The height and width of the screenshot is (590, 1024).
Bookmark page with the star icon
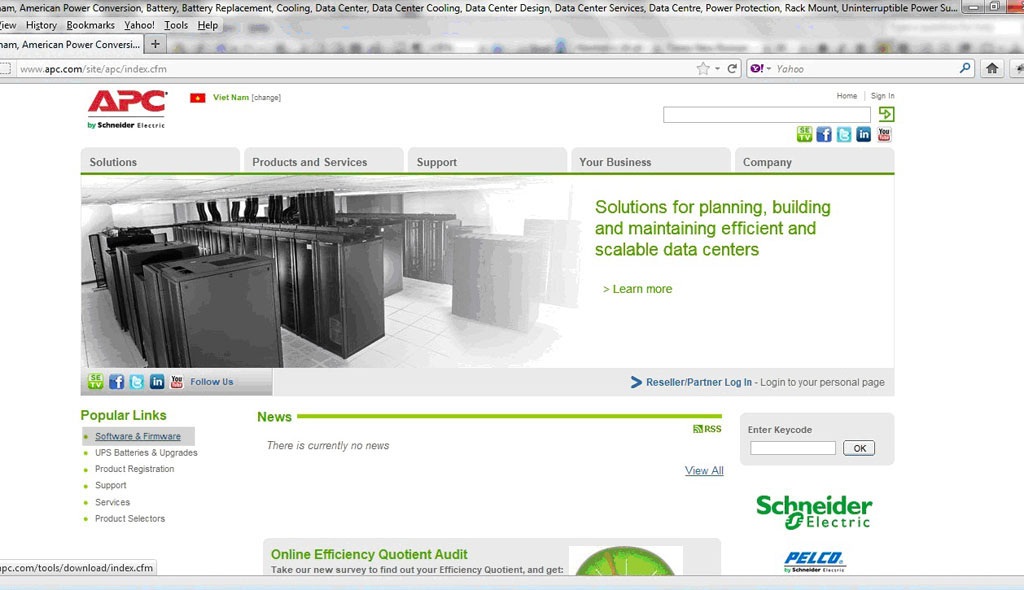(703, 69)
